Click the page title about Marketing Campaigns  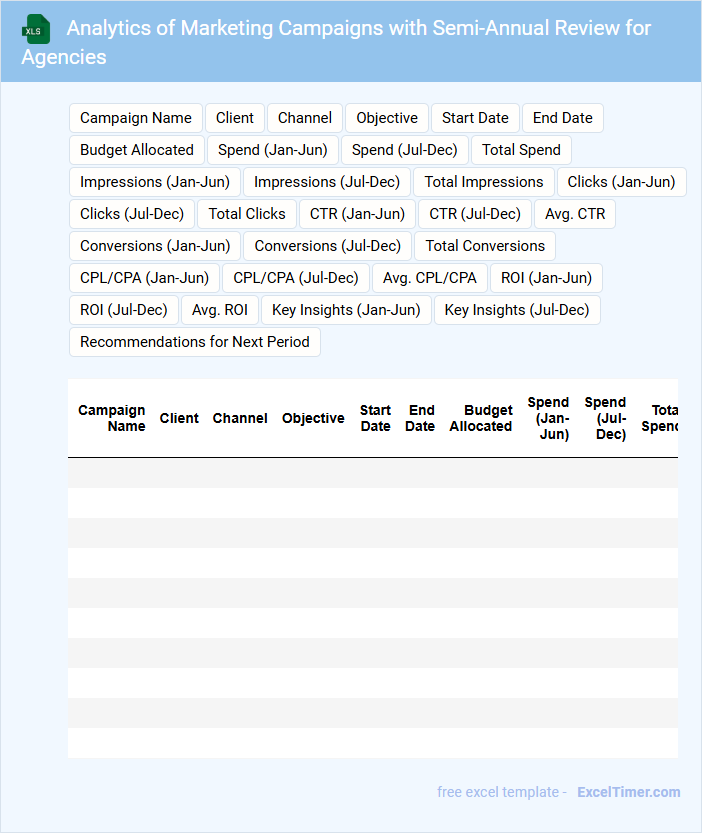pos(336,42)
